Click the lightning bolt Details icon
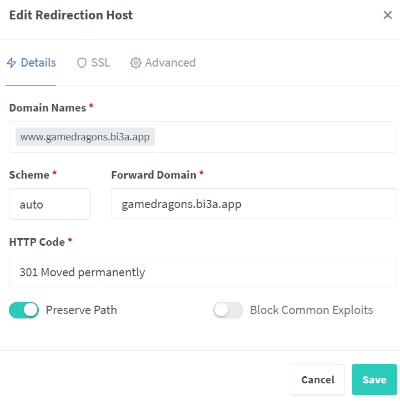 point(11,63)
